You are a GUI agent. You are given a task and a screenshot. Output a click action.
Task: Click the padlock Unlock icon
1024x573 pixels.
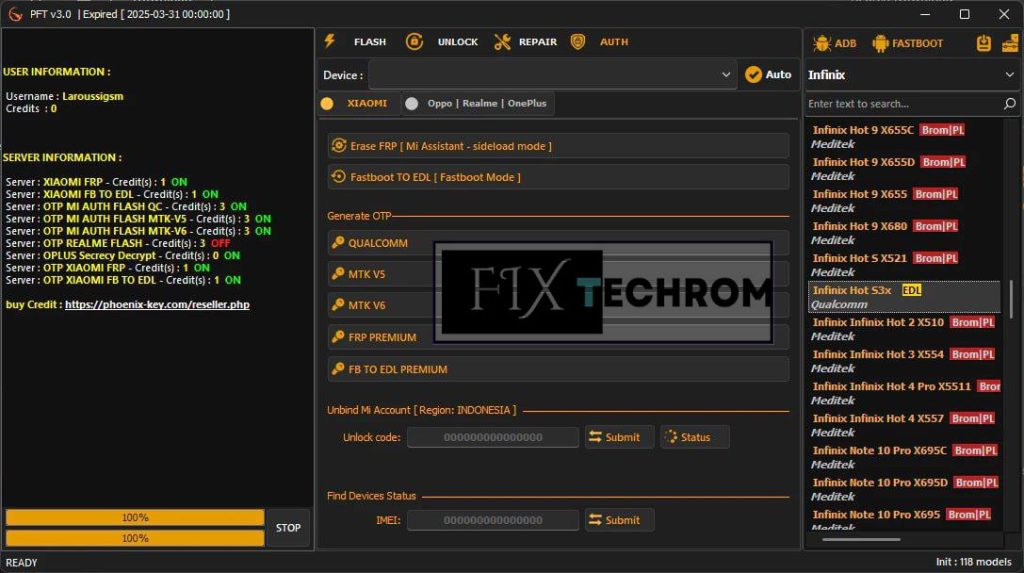[x=414, y=42]
